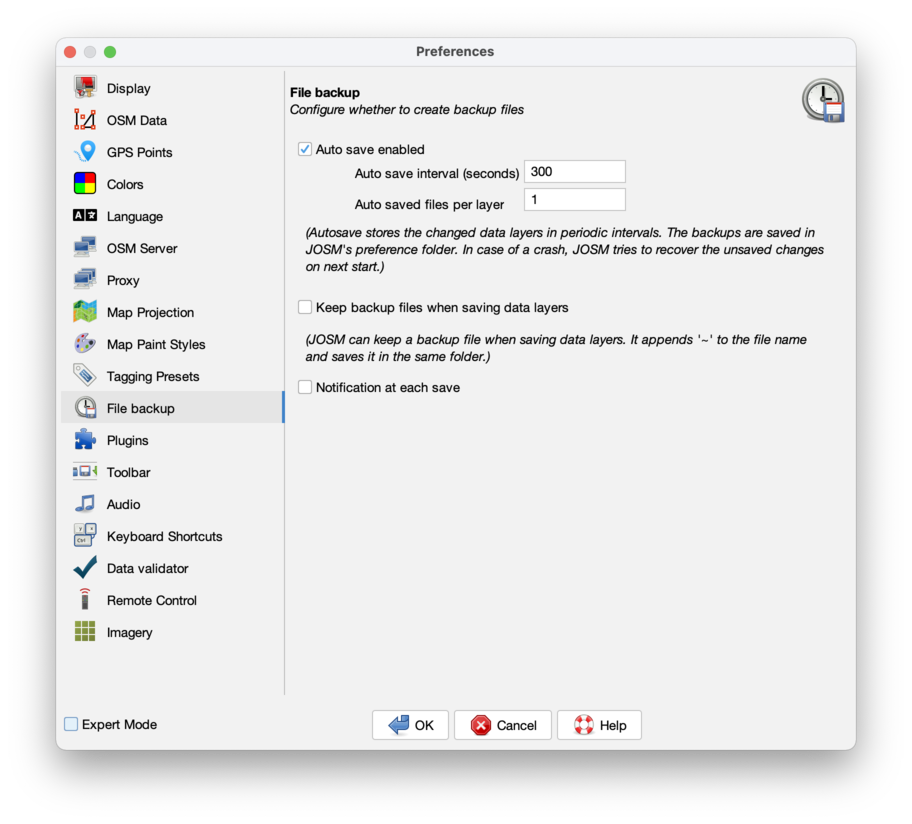
Task: Click the File backup clock icon
Action: pos(84,408)
